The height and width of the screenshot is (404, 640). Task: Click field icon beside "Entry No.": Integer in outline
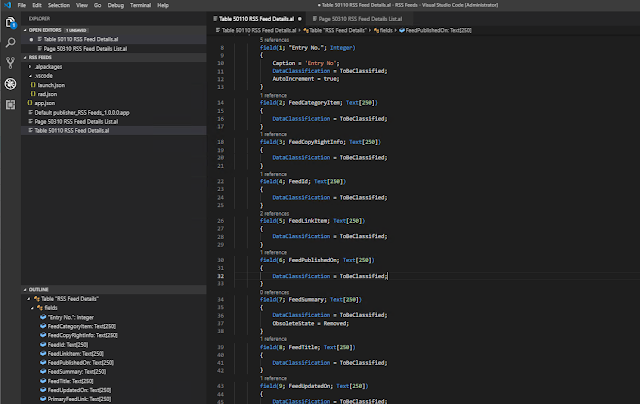[x=43, y=317]
